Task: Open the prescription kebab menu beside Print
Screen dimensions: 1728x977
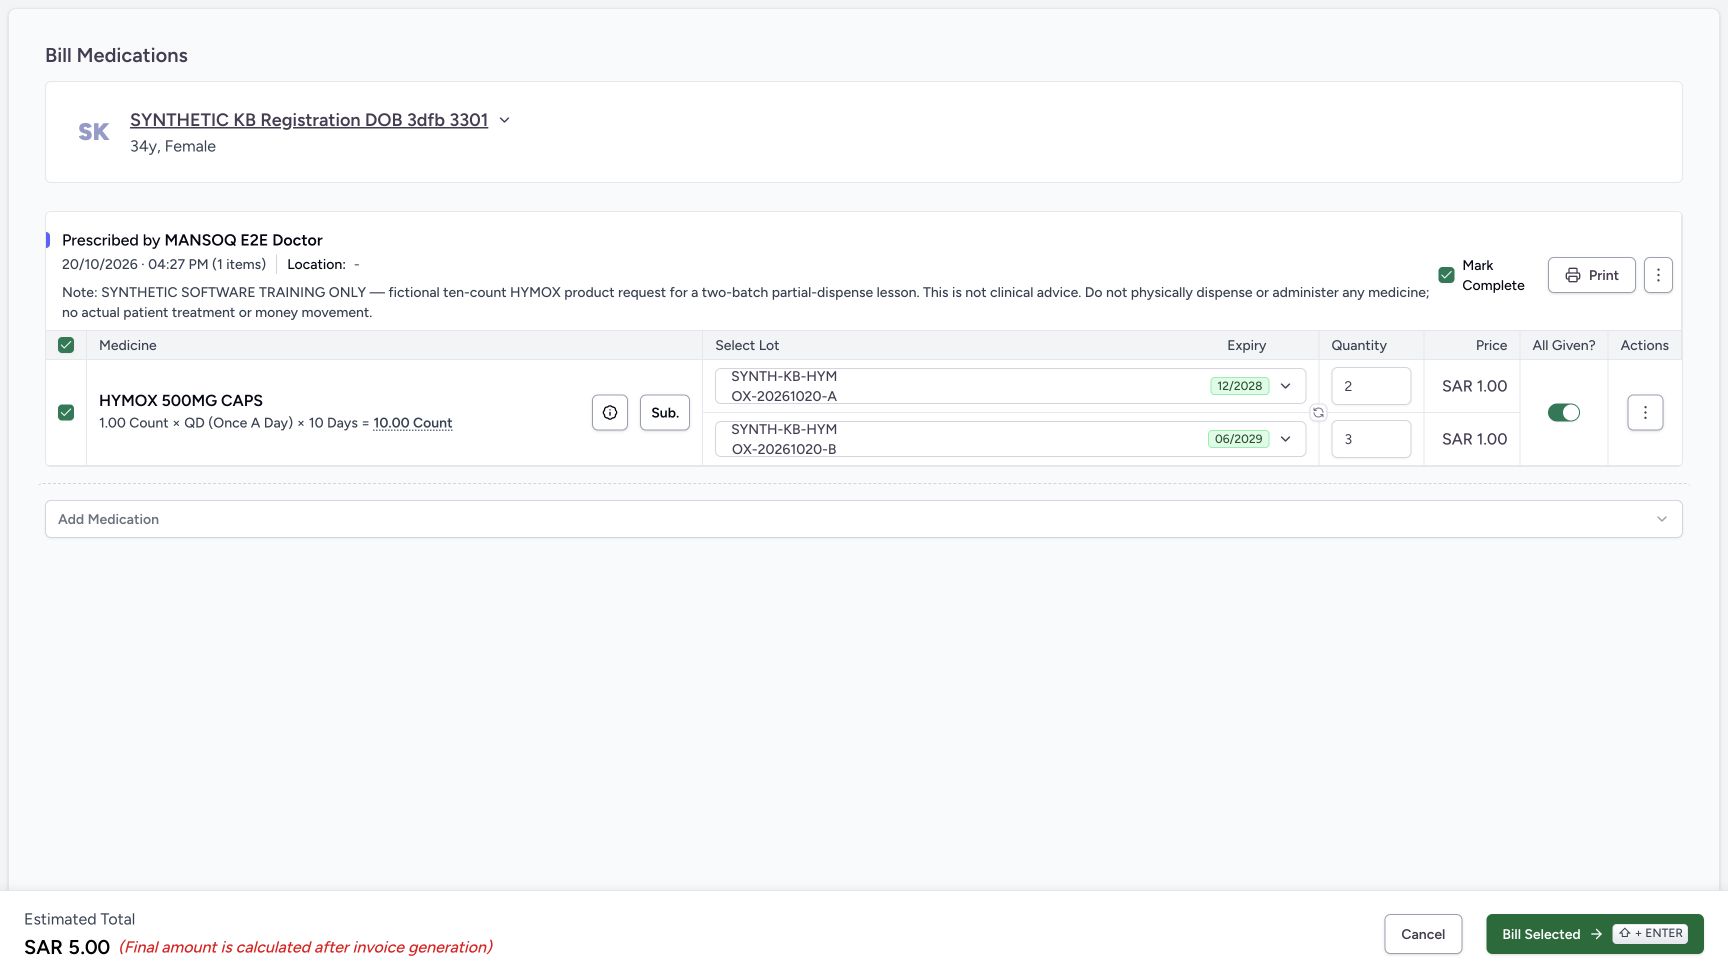Action: pyautogui.click(x=1658, y=275)
